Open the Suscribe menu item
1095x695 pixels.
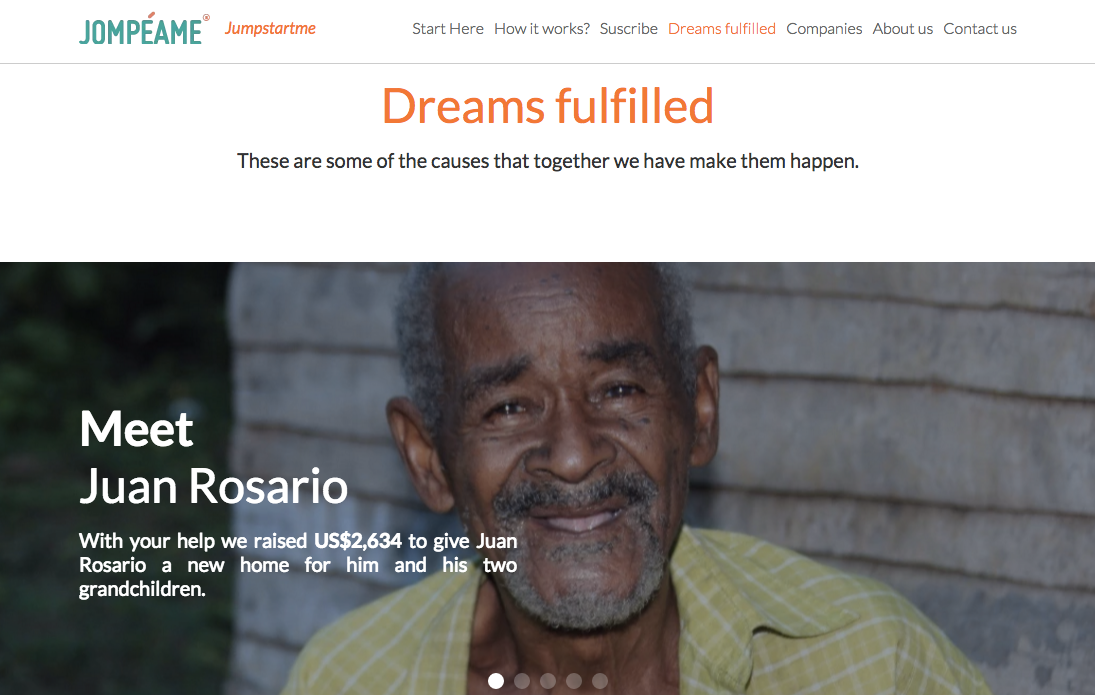tap(629, 29)
